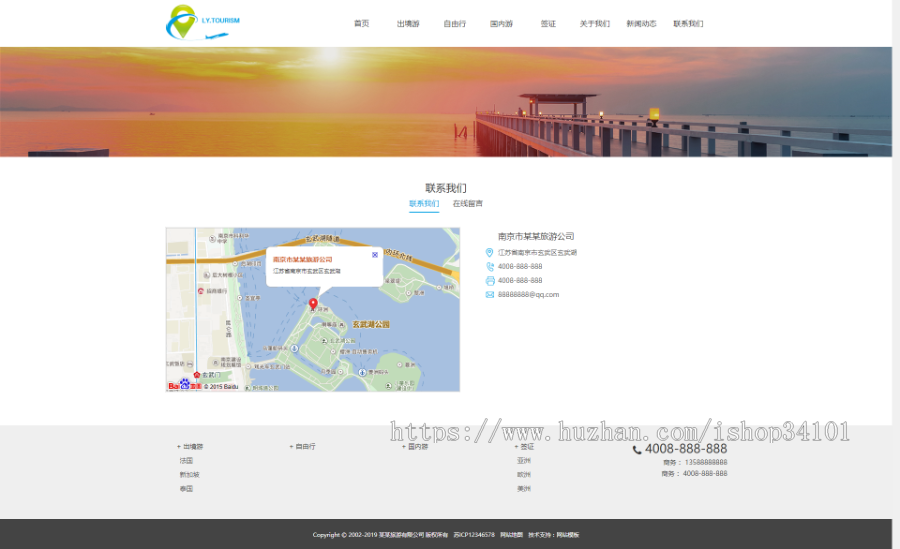Viewport: 900px width, 549px height.
Task: Open the 自由行 navigation menu
Action: coord(455,24)
